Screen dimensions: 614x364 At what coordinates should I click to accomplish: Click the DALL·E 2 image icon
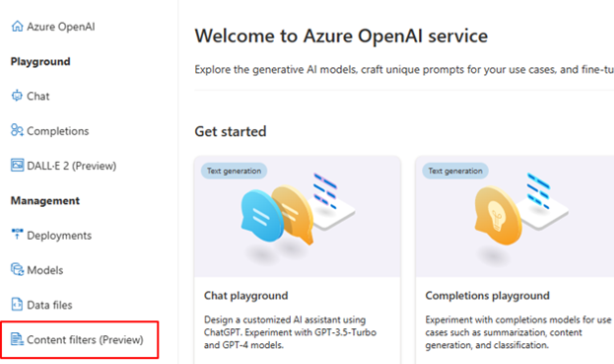(x=17, y=165)
